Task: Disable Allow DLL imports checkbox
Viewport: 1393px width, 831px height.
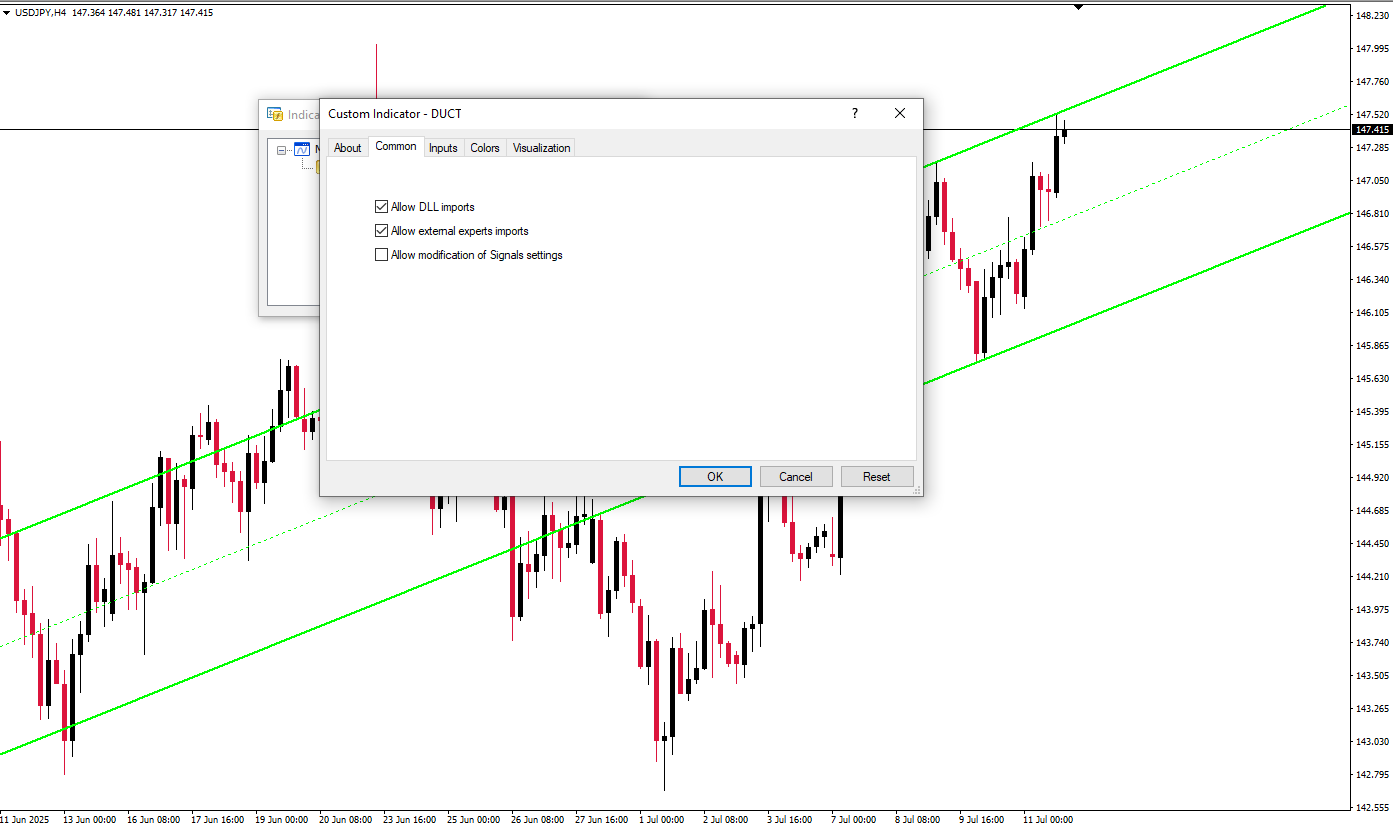Action: click(x=381, y=207)
